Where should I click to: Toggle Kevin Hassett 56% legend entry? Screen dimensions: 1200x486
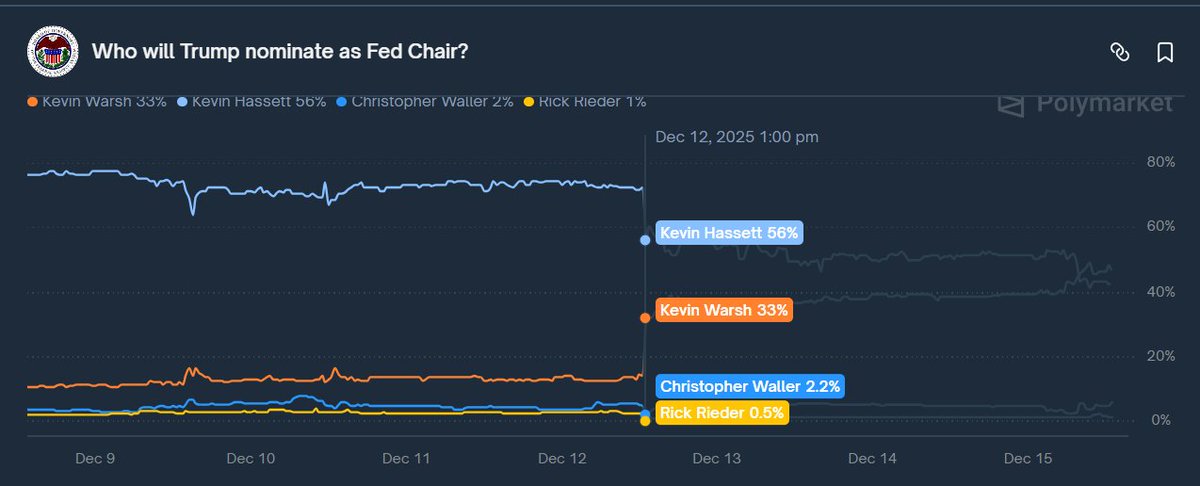[252, 101]
